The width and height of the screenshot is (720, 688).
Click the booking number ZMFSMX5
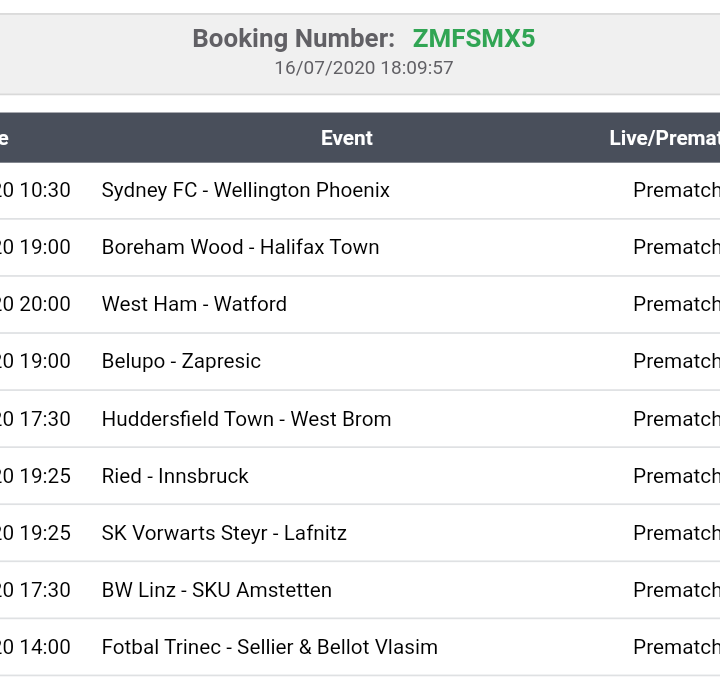[473, 39]
